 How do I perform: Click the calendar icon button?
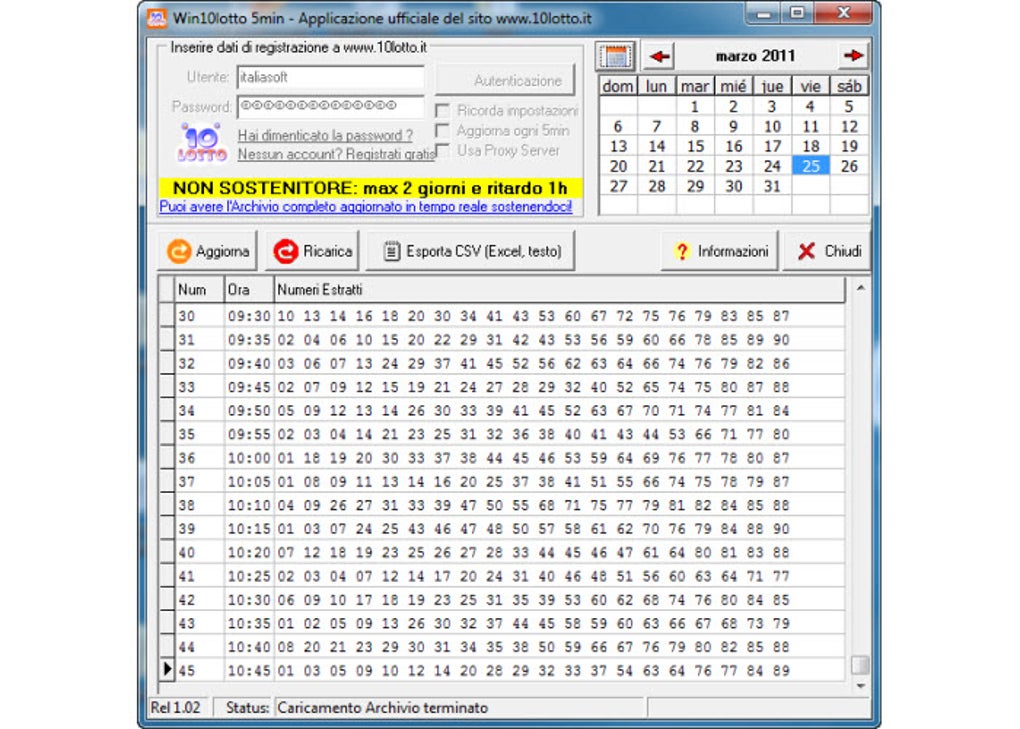[x=615, y=57]
